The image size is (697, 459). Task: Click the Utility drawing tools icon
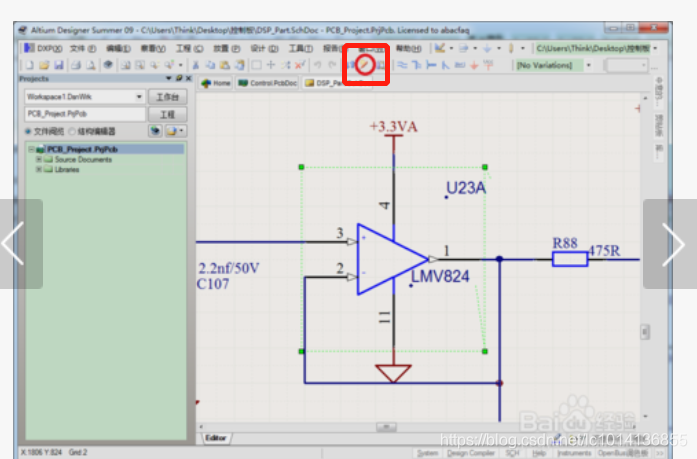point(440,48)
